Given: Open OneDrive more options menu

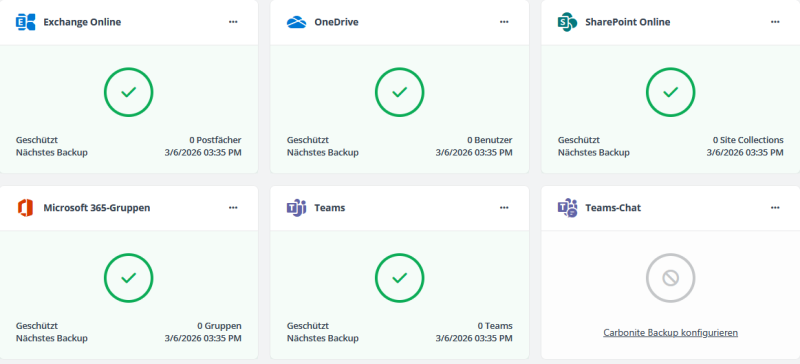Looking at the screenshot, I should (504, 22).
